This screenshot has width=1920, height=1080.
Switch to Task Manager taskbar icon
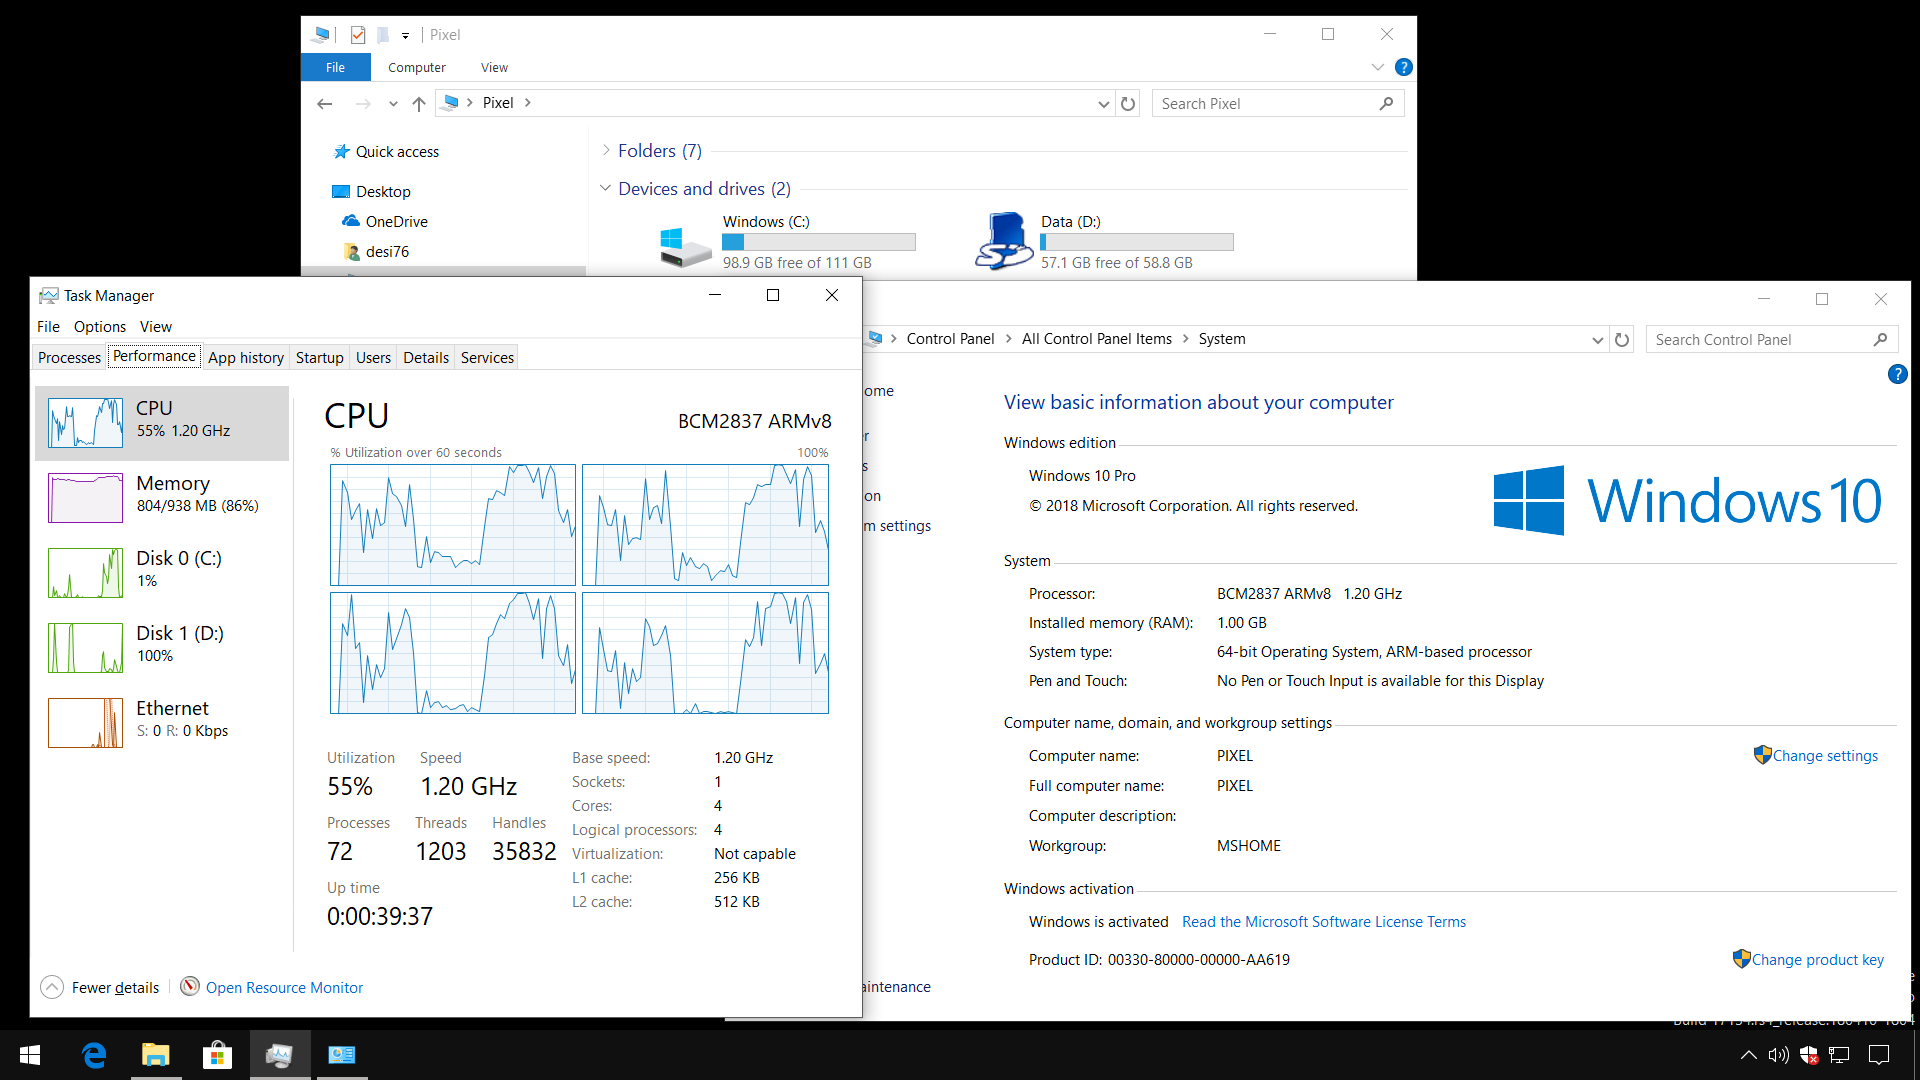point(280,1055)
